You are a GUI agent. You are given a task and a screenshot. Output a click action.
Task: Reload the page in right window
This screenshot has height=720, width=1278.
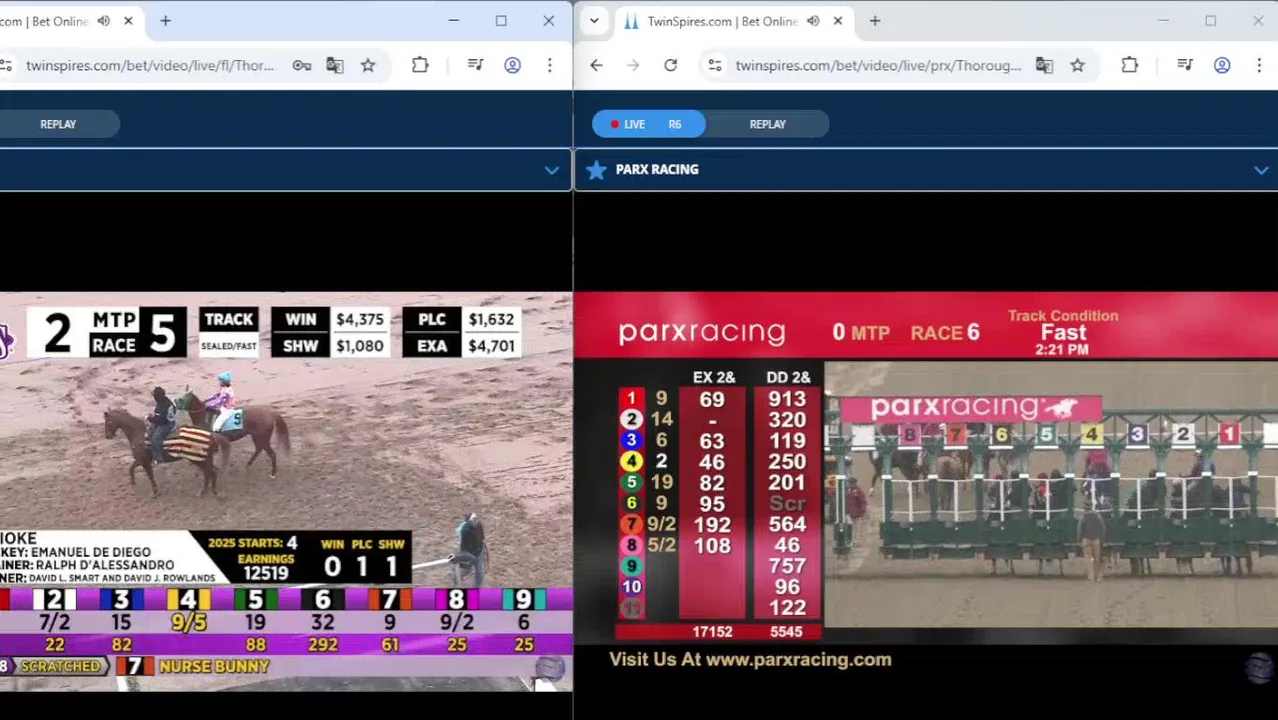(x=670, y=65)
